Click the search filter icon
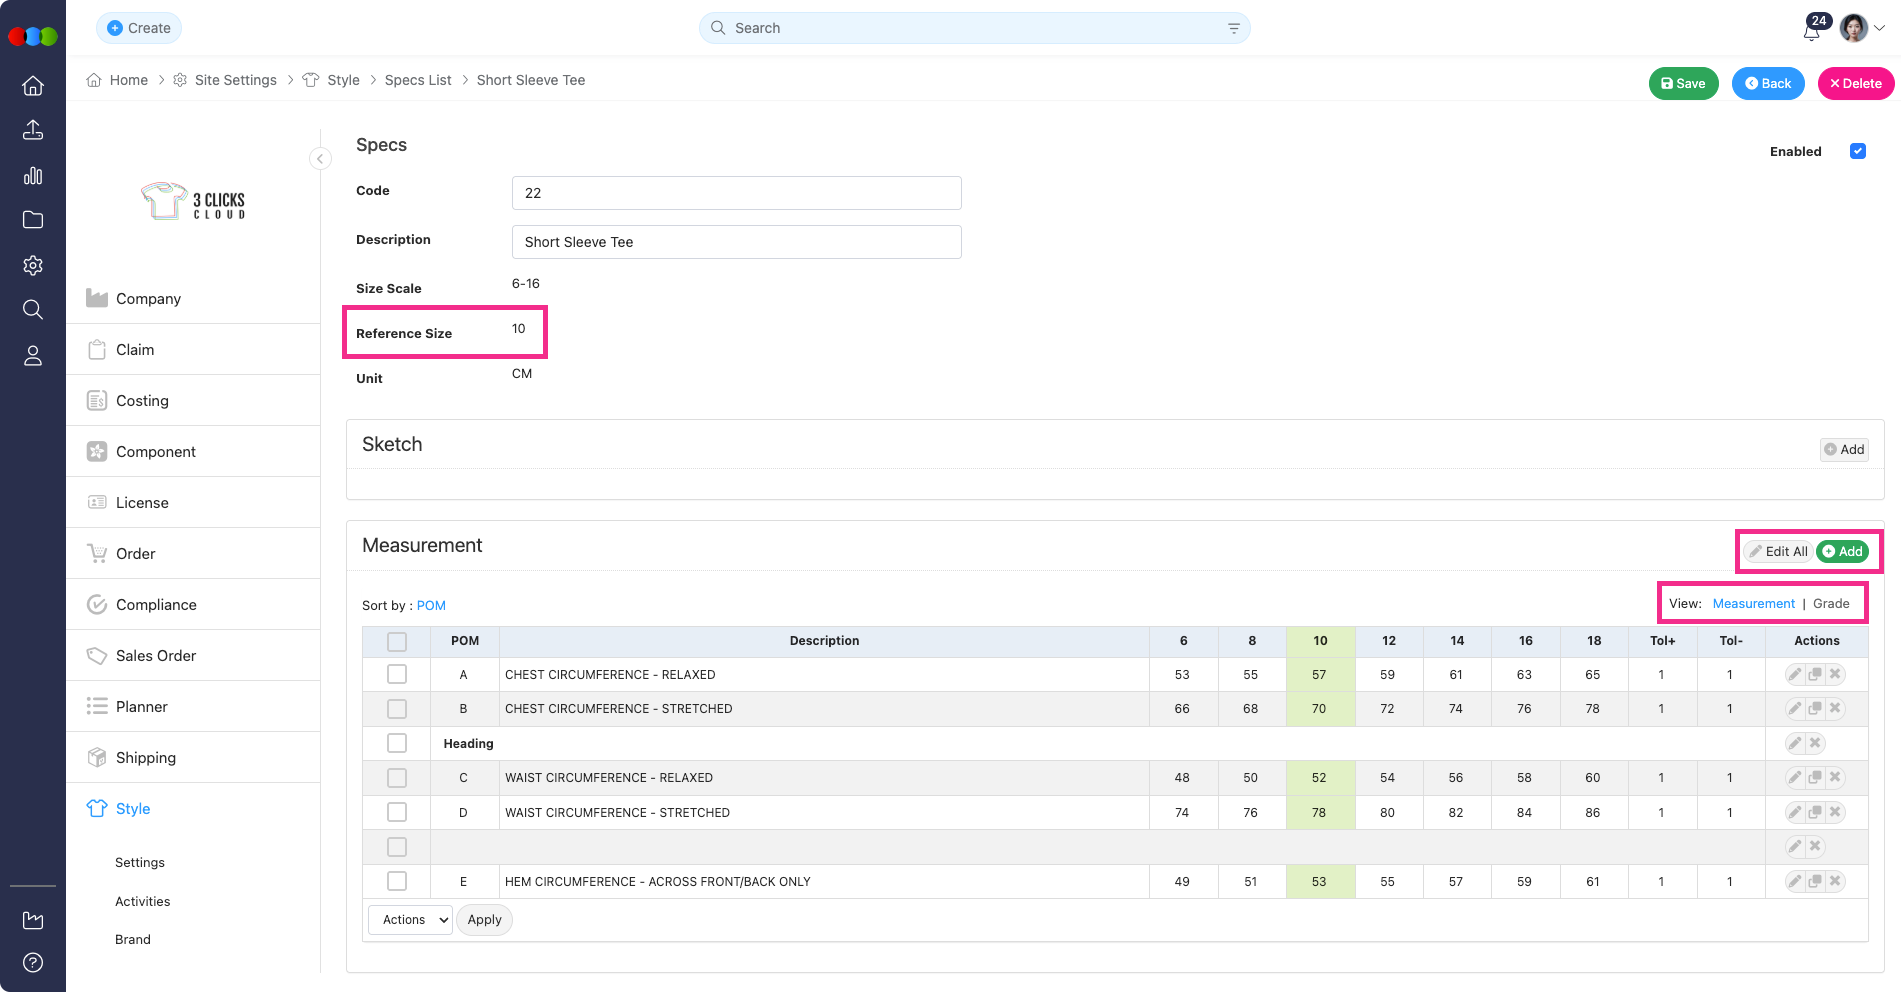The width and height of the screenshot is (1901, 992). click(1233, 29)
